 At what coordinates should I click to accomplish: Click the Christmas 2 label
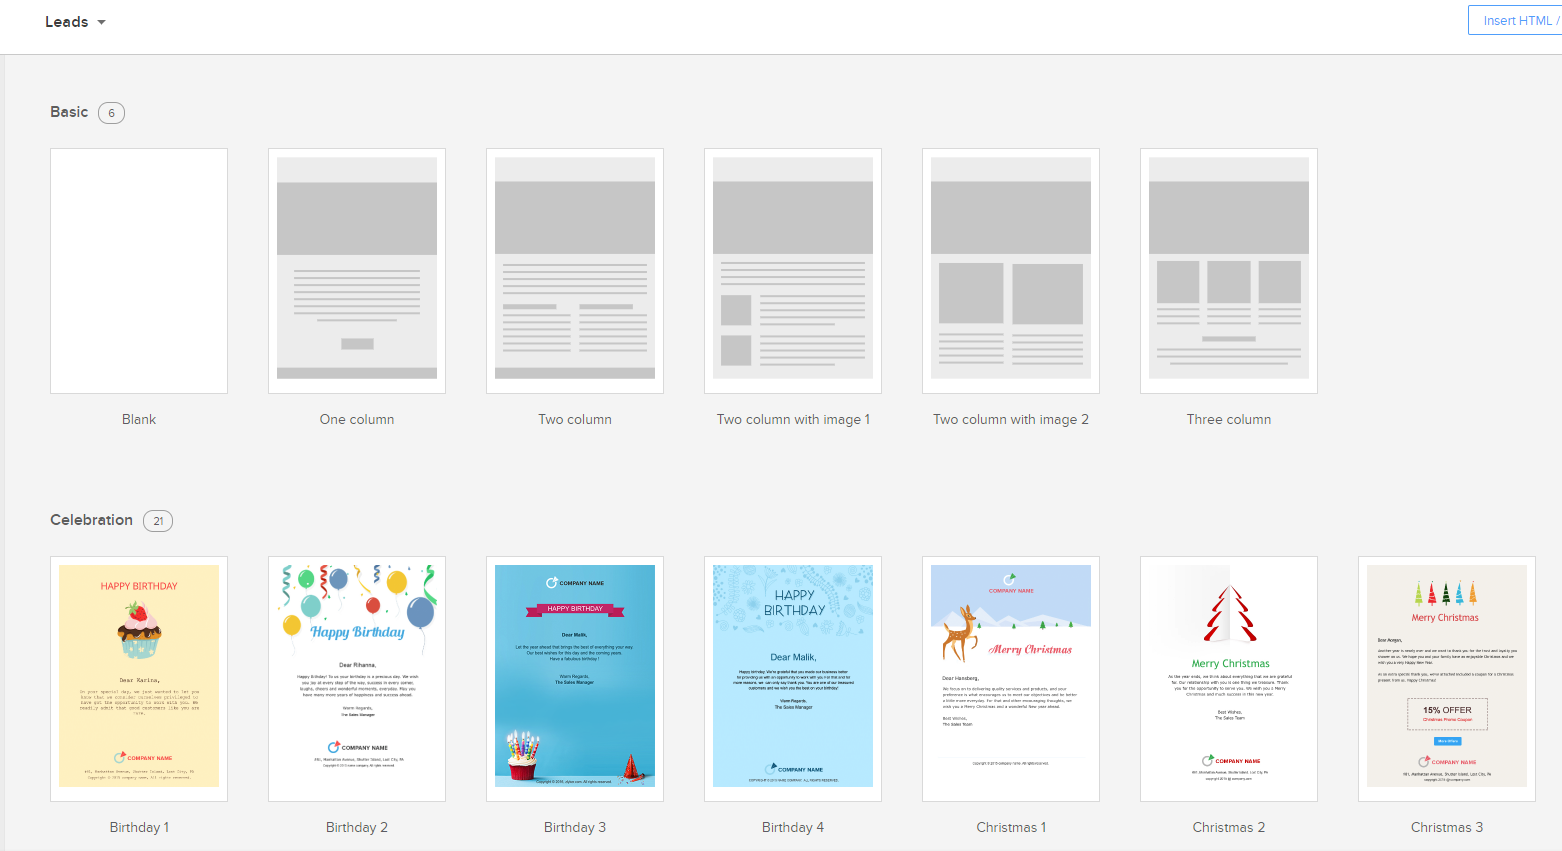pos(1229,827)
